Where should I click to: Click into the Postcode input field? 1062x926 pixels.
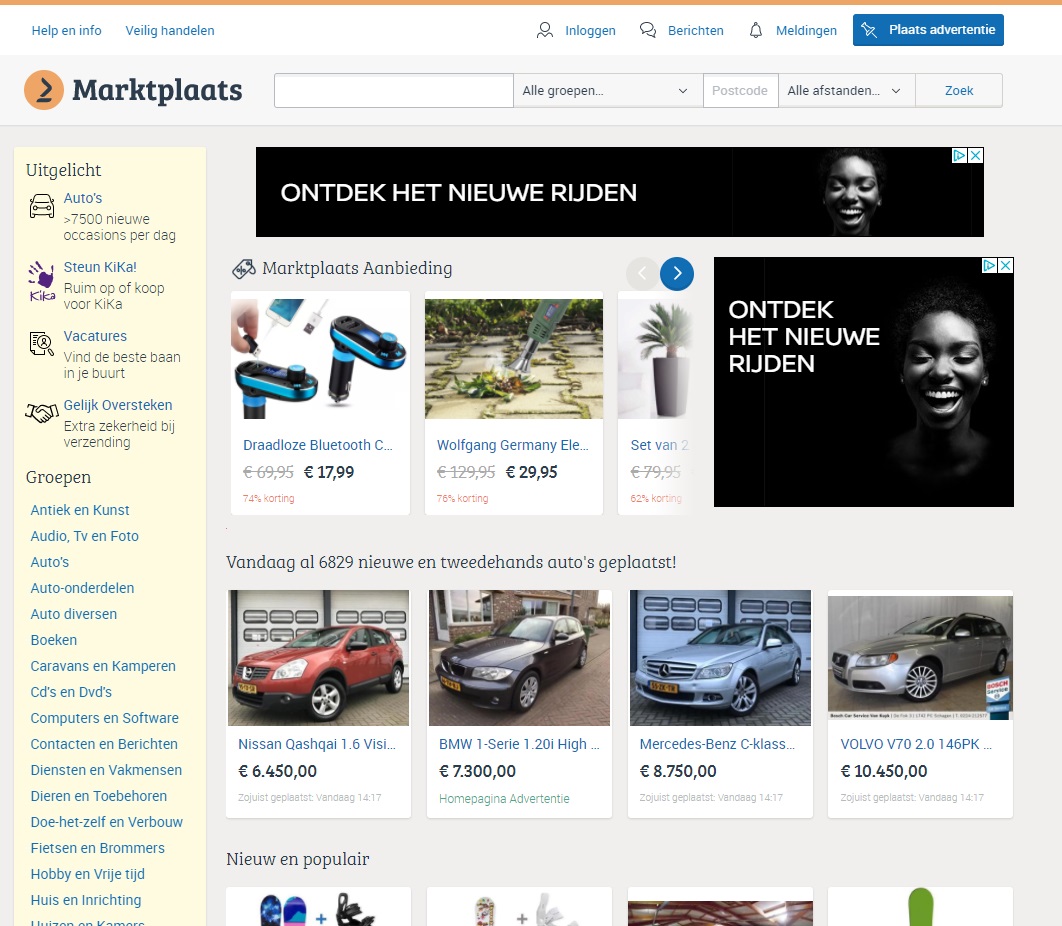click(x=740, y=90)
